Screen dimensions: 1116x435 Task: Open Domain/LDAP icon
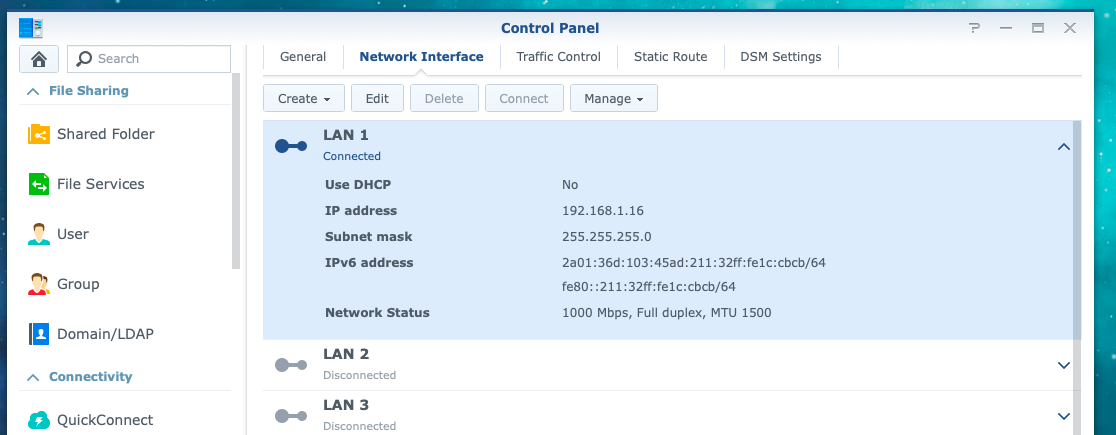38,334
